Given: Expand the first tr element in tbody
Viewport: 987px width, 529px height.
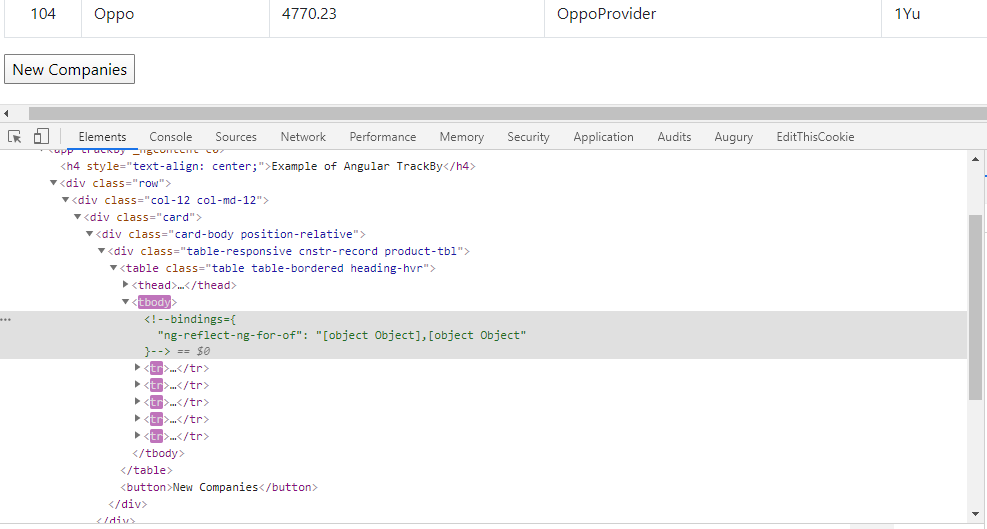Looking at the screenshot, I should click(x=138, y=368).
